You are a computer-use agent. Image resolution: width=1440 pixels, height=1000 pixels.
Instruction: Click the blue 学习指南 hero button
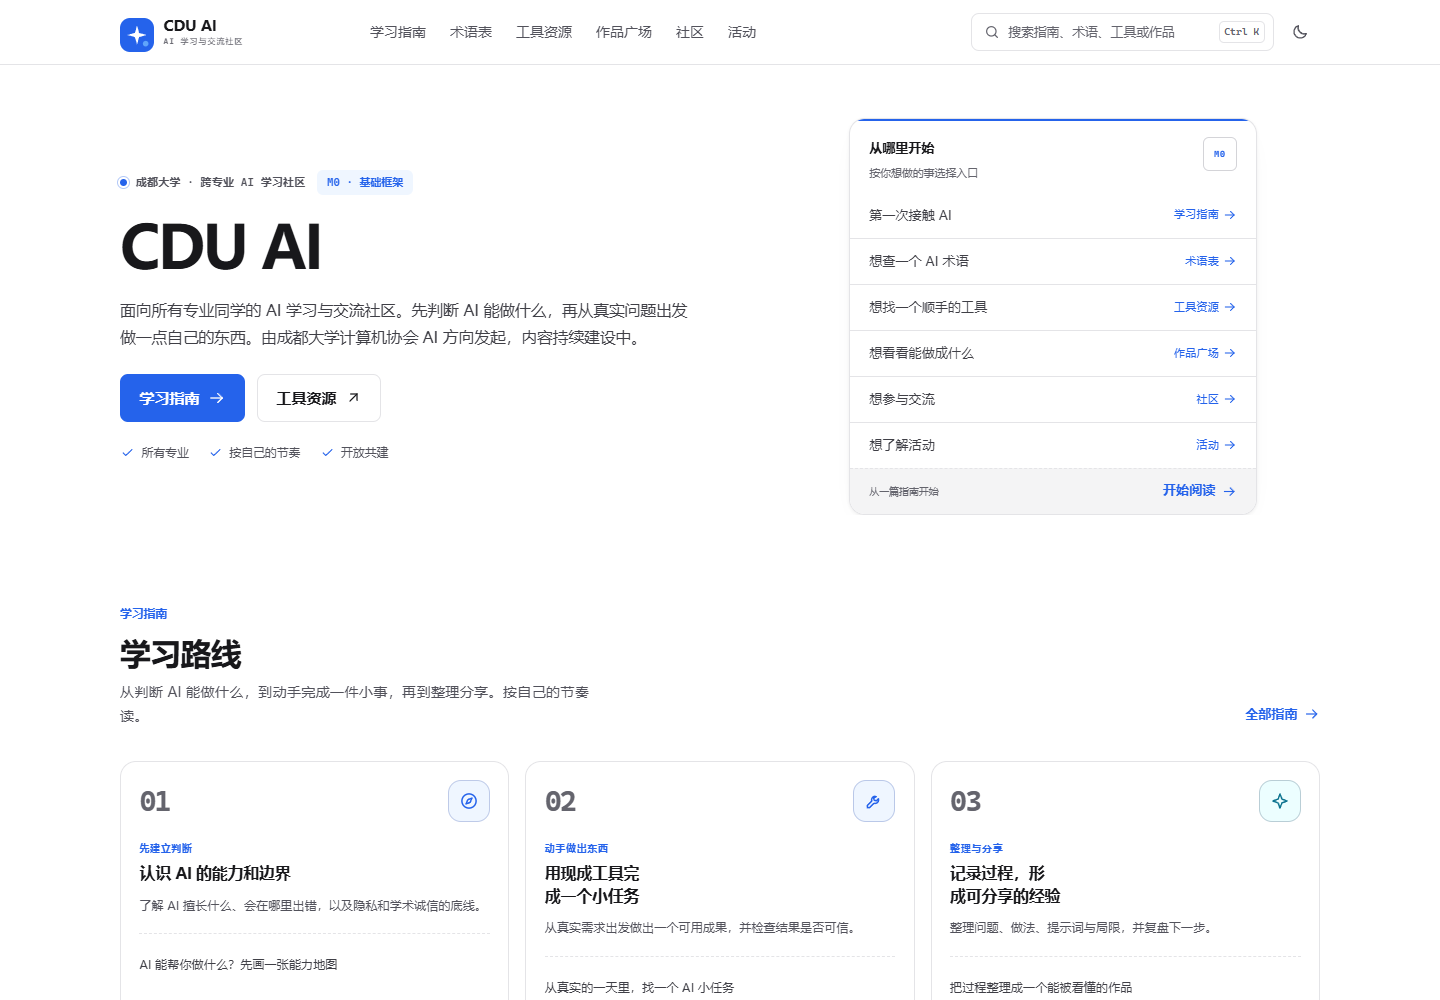point(182,398)
